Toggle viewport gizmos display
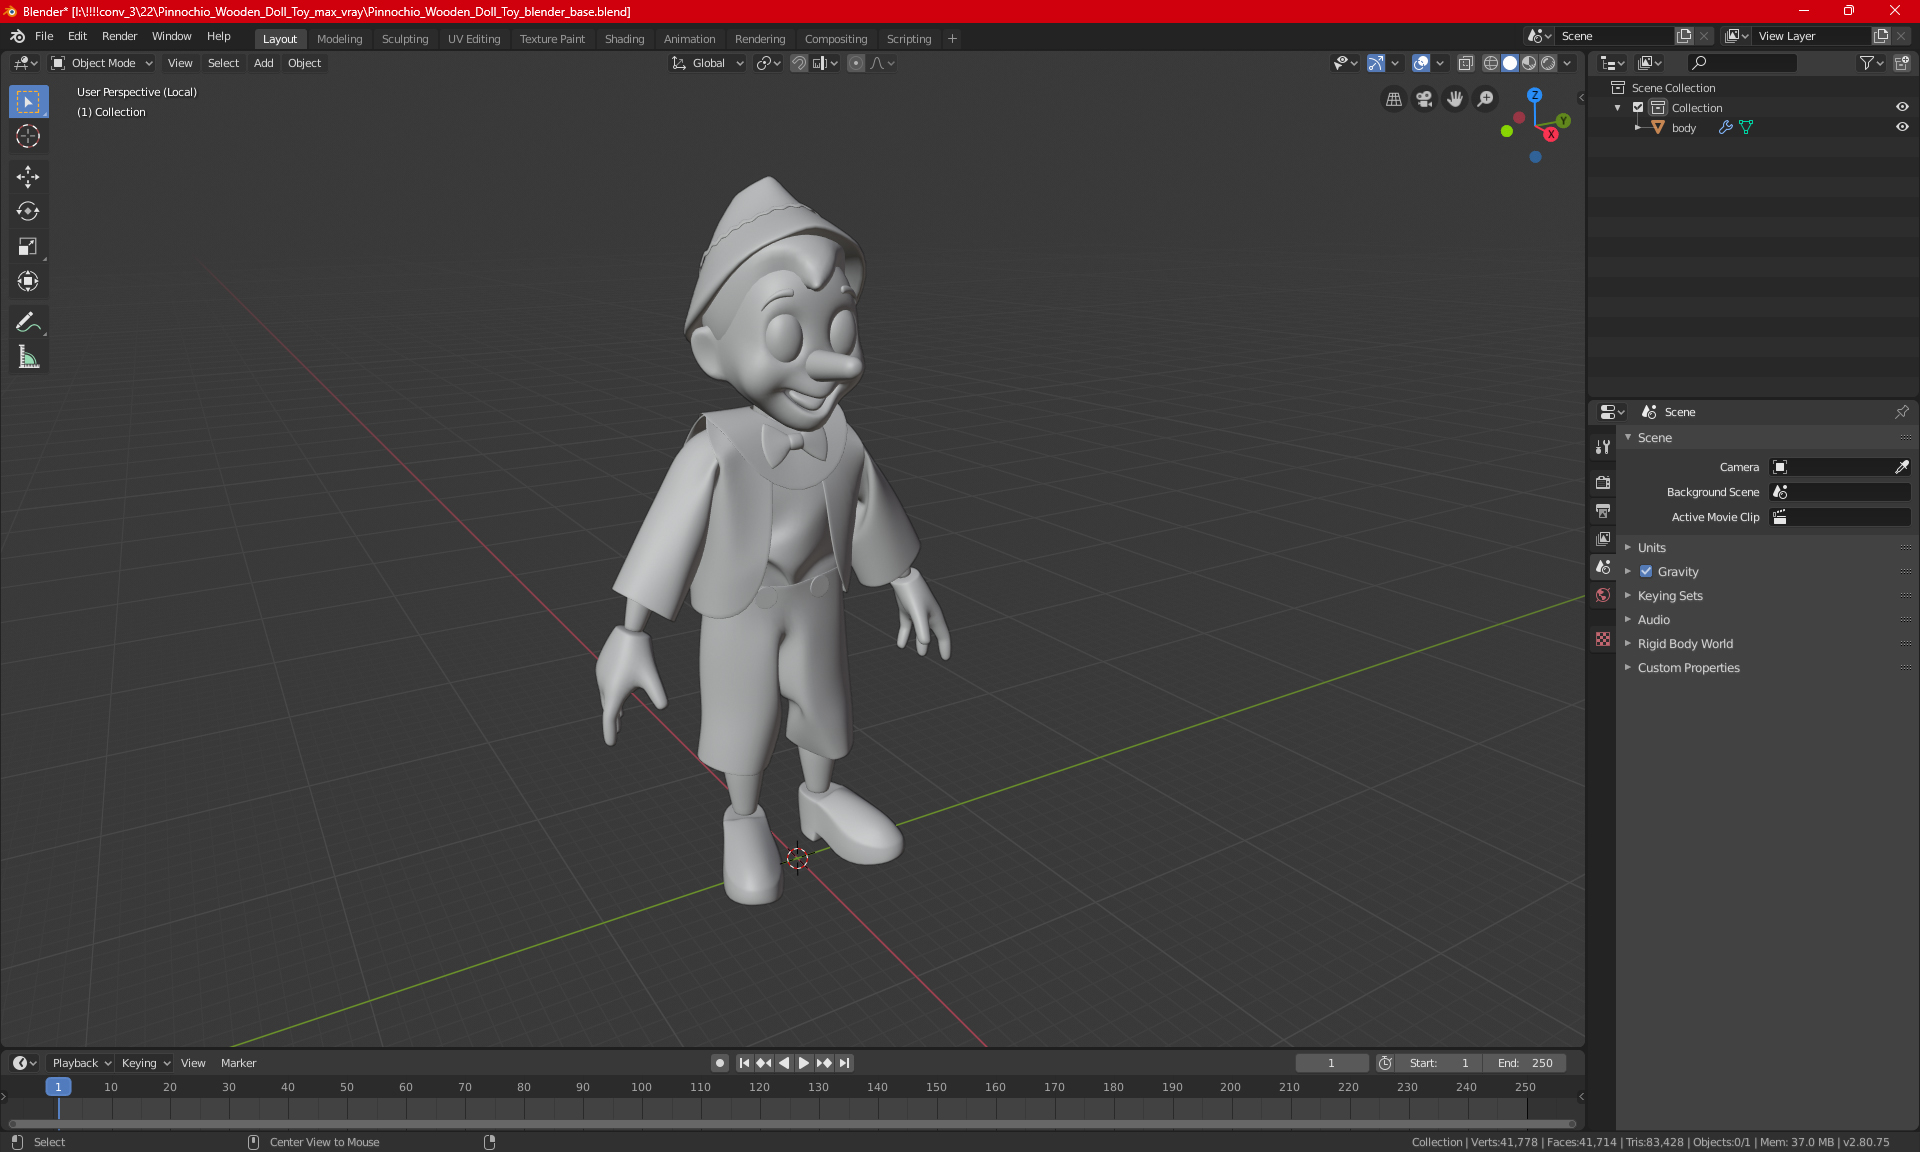Screen dimensions: 1920x1152 pyautogui.click(x=1376, y=63)
